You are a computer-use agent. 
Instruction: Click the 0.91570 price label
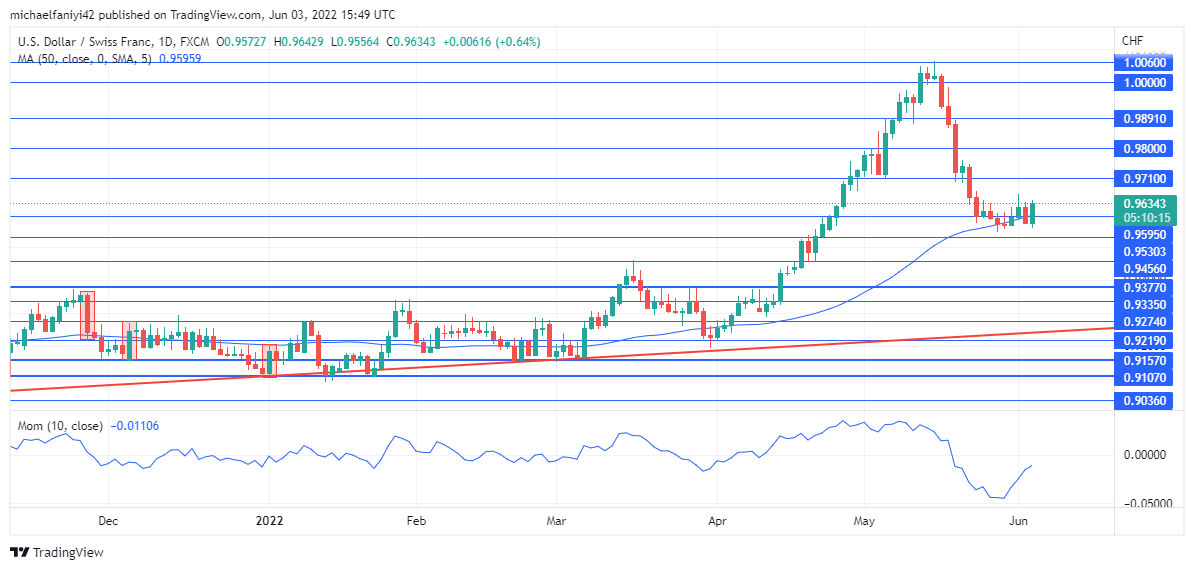[x=1146, y=359]
